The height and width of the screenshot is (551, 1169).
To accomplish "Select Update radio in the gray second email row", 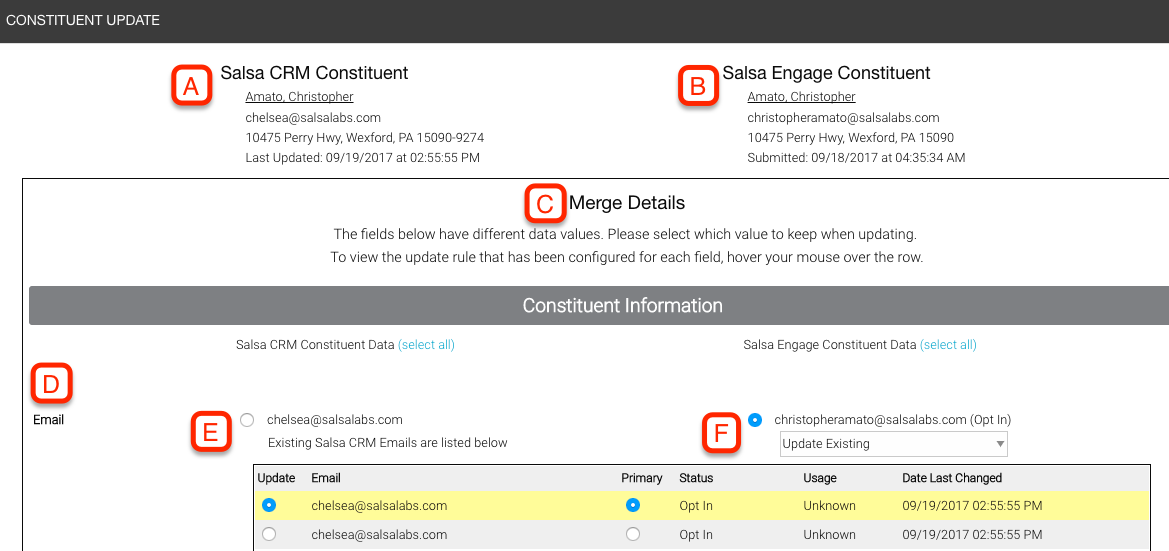I will (269, 535).
